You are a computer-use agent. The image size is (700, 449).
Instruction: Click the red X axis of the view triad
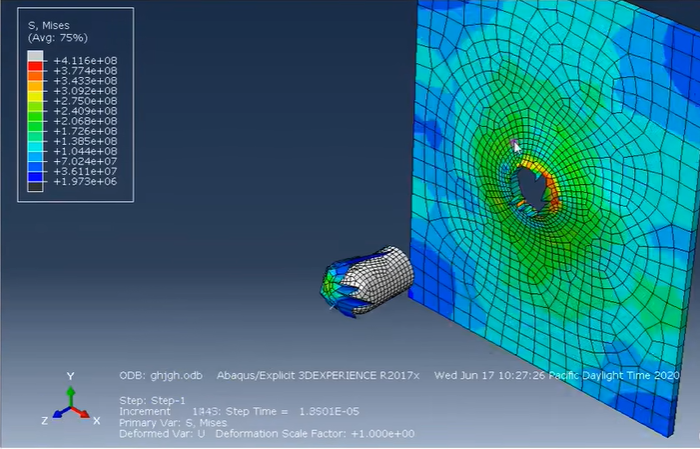click(81, 412)
